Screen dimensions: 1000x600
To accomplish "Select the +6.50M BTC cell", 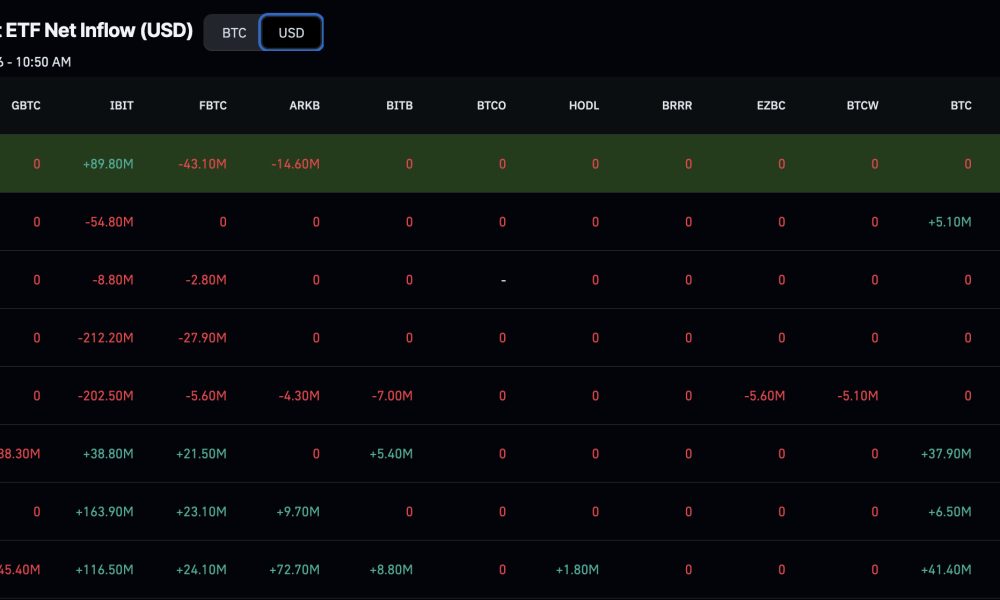I will pos(949,512).
